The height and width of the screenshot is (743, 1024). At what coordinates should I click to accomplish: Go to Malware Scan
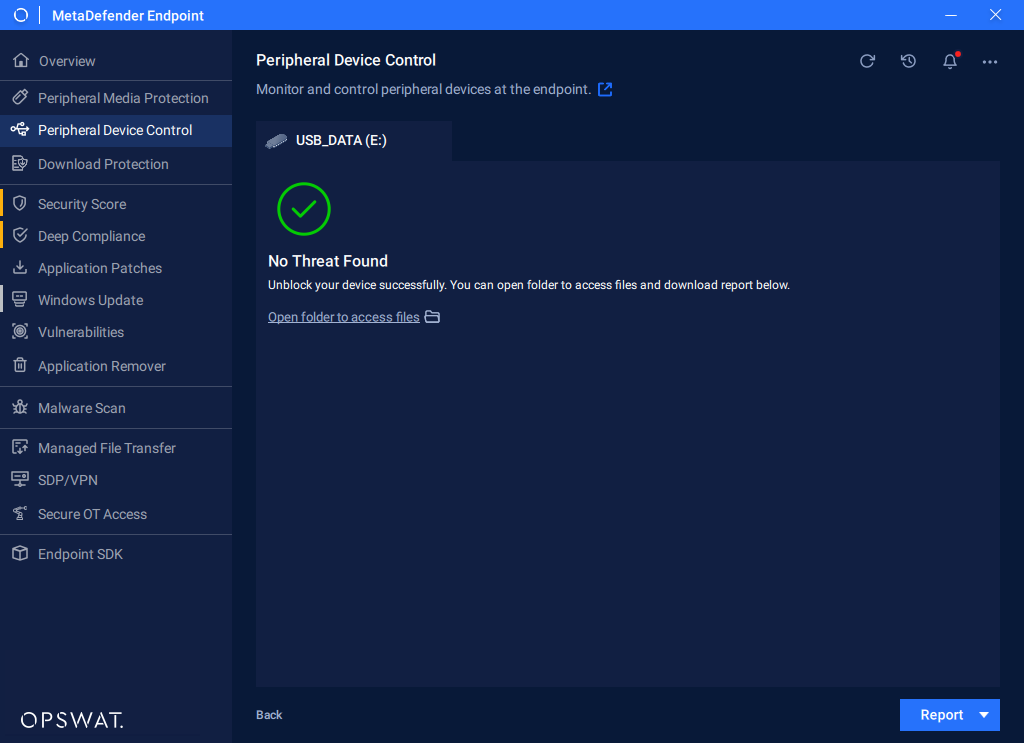(x=116, y=407)
